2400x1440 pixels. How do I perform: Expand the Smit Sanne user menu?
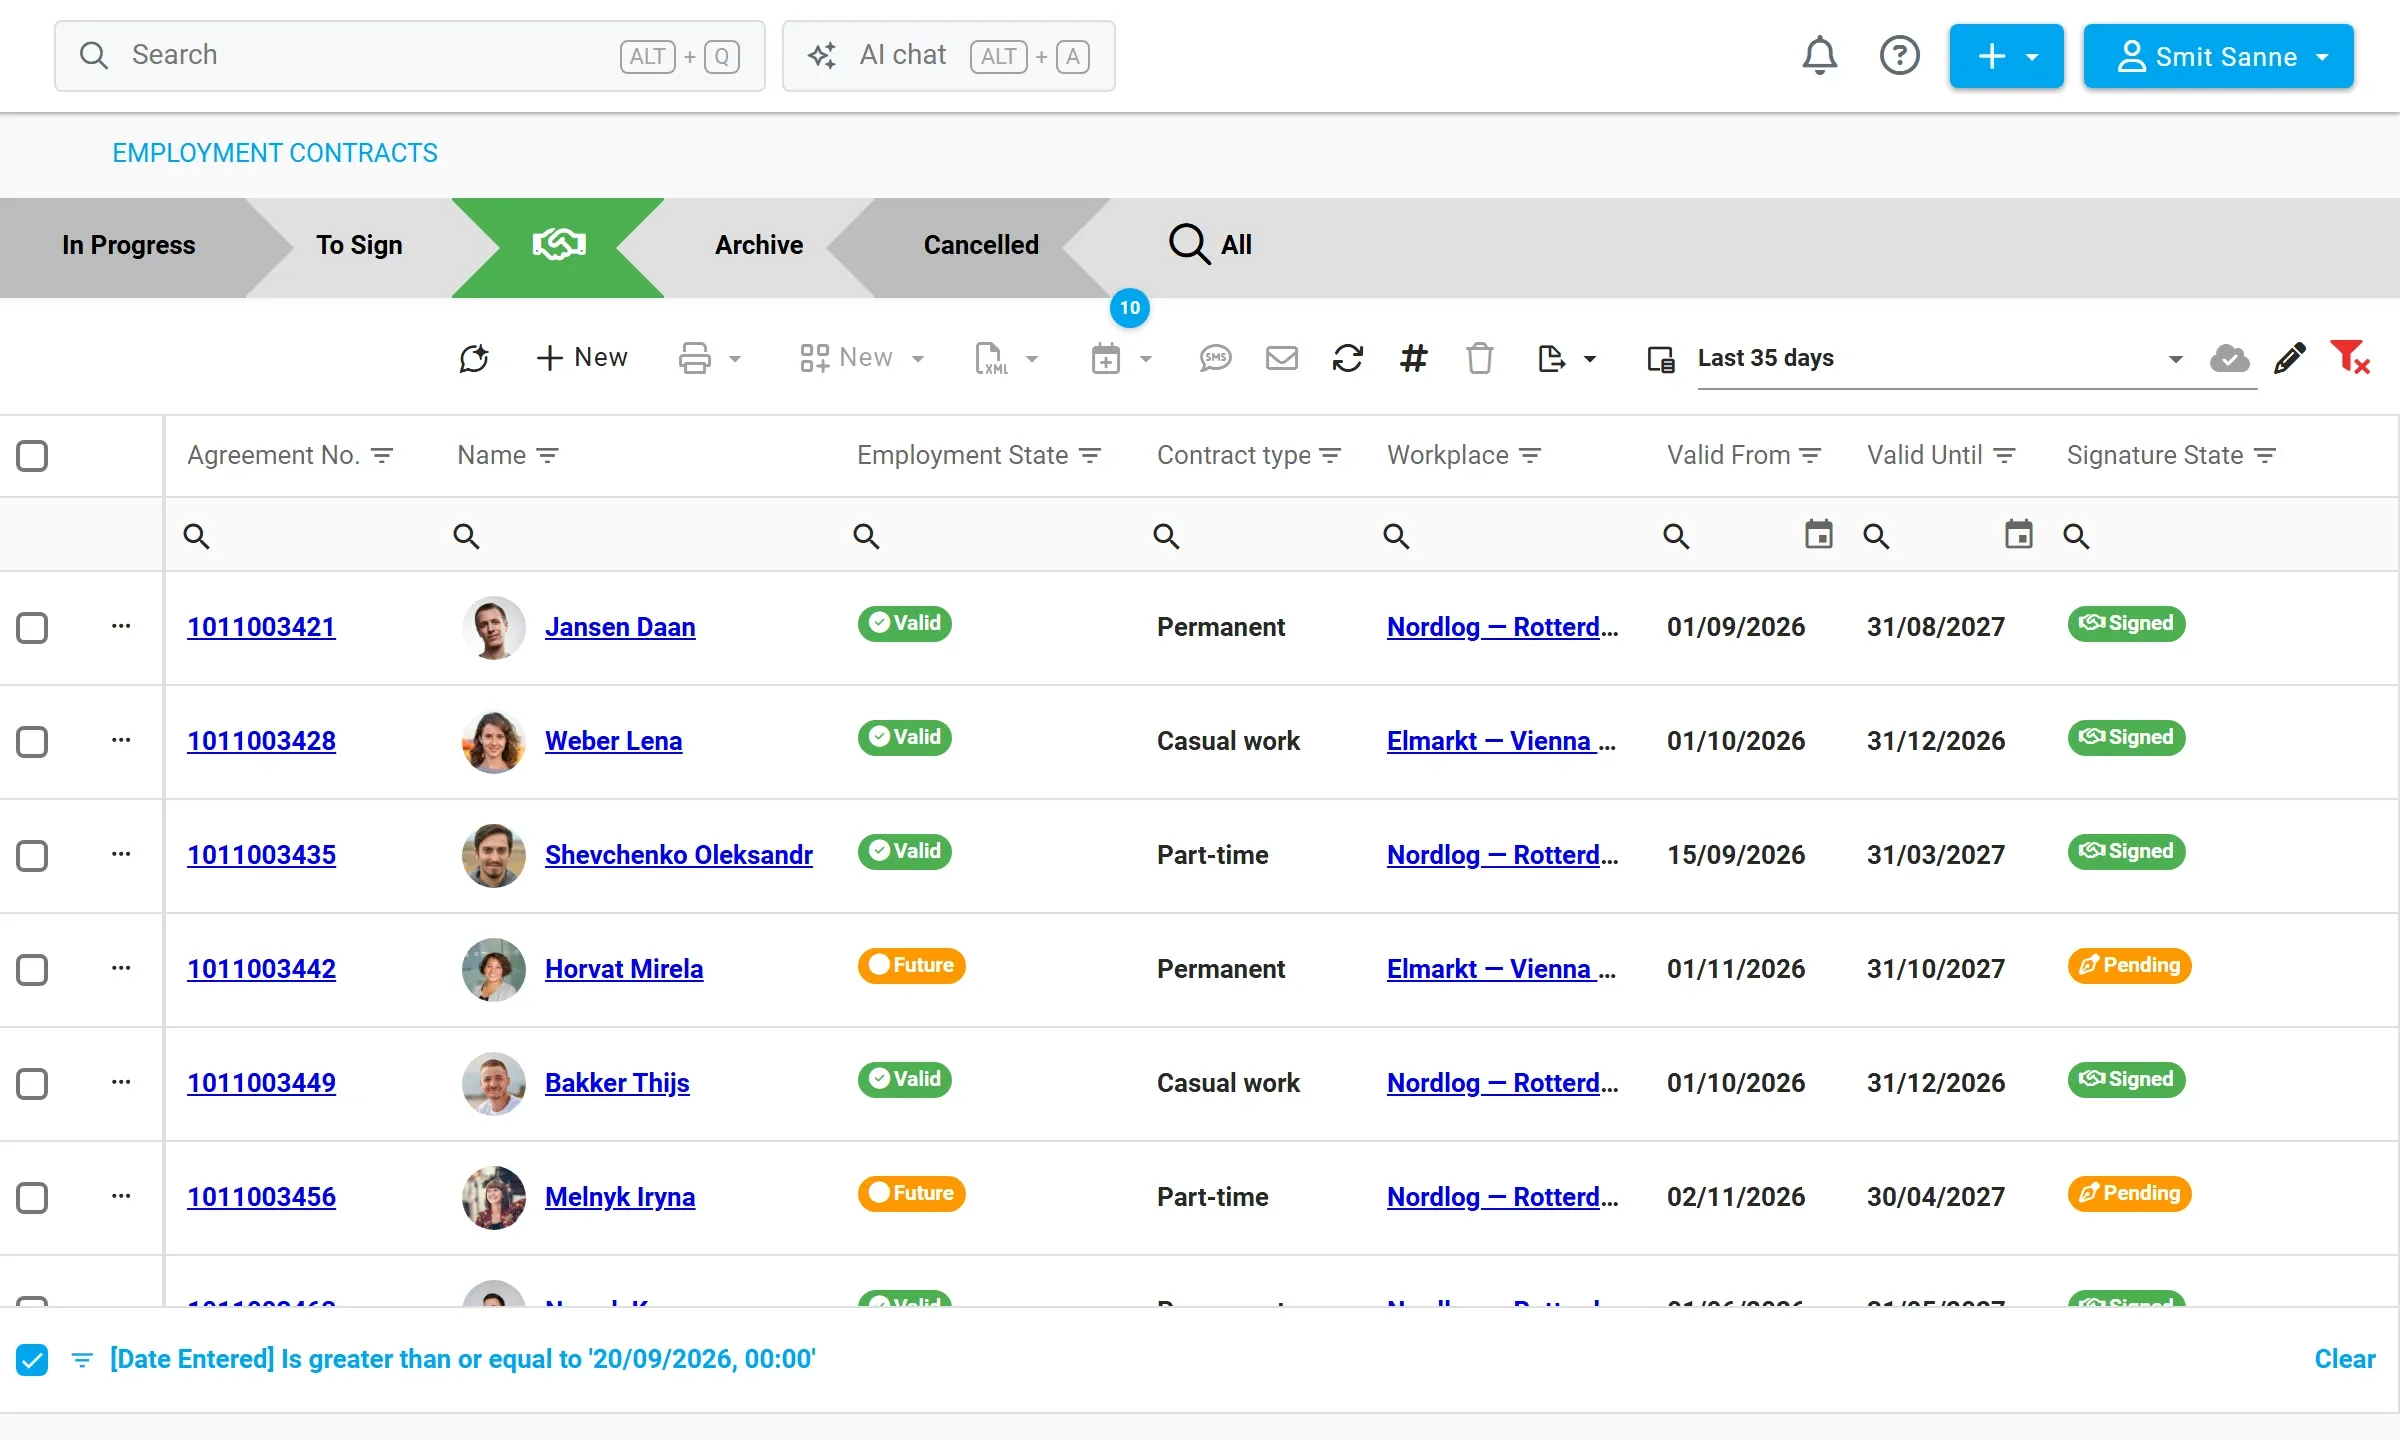coord(2218,56)
